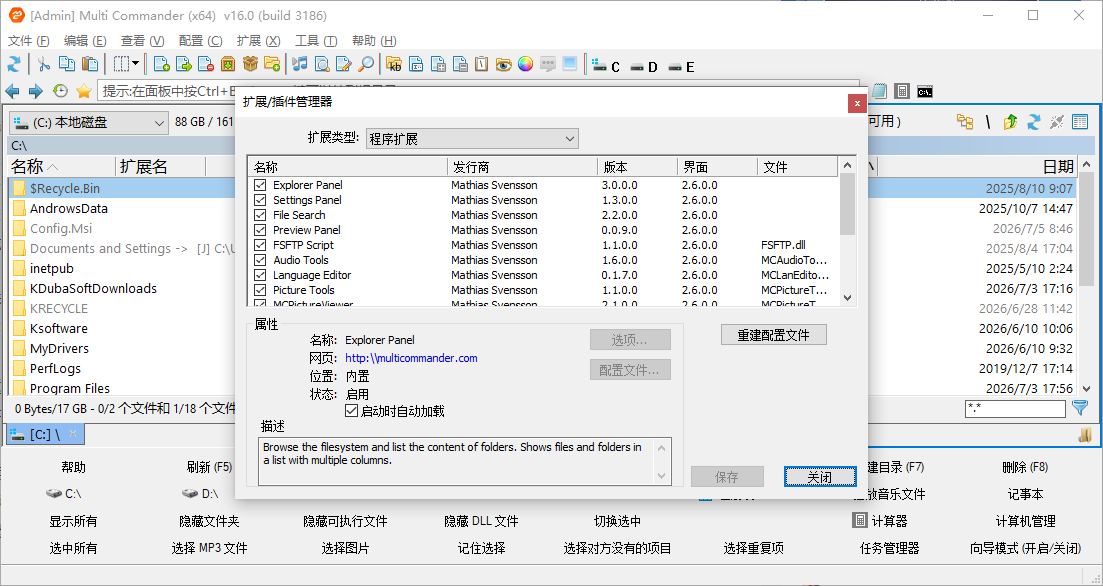Click the view file magnifier-on-page icon
This screenshot has width=1103, height=586.
(322, 65)
